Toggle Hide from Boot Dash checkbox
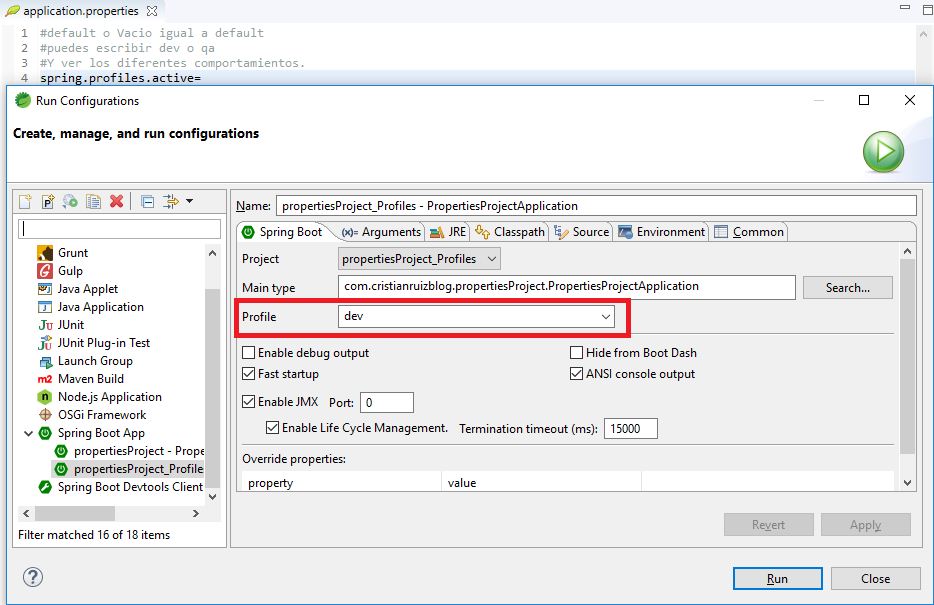Screen dimensions: 934x605 point(576,353)
